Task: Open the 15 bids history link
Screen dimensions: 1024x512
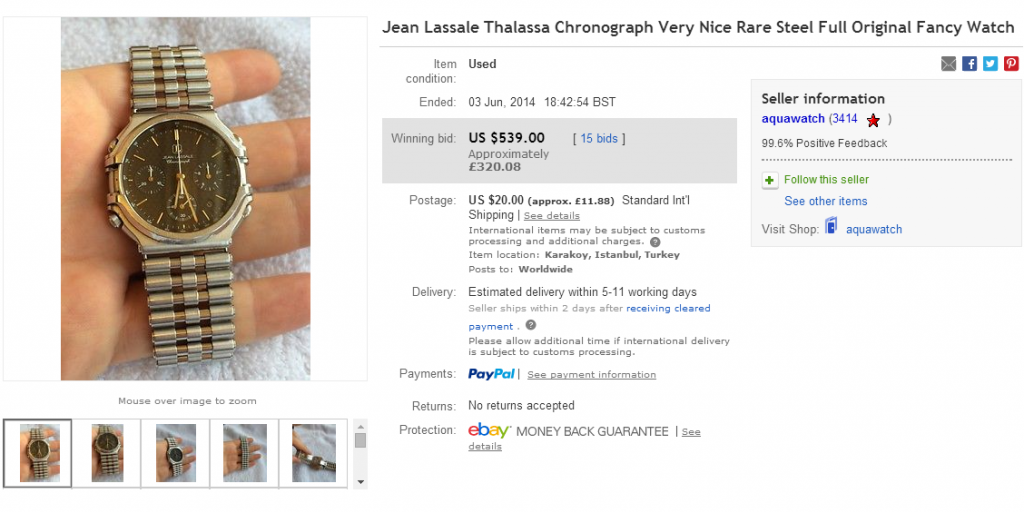Action: (x=599, y=139)
